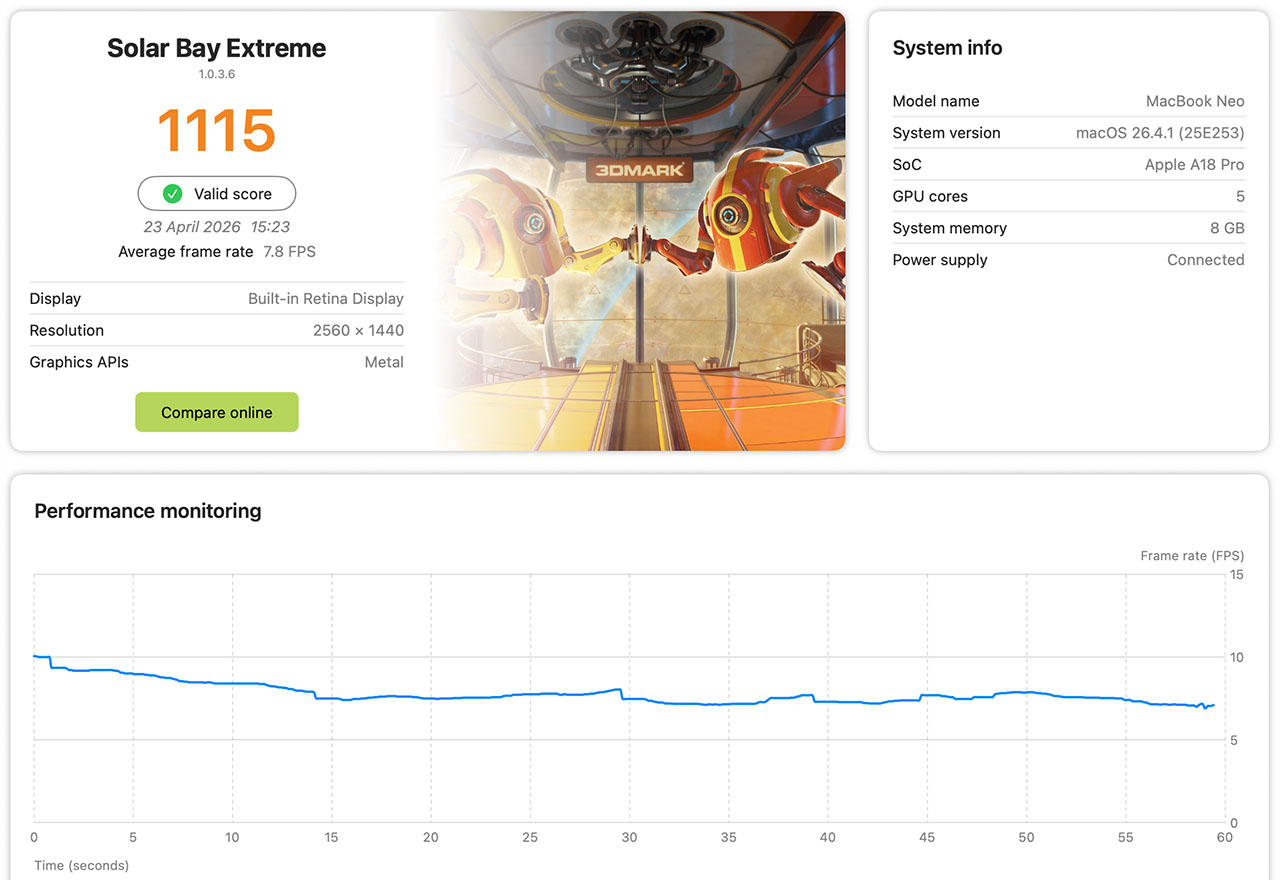Open the System info panel header

click(947, 47)
